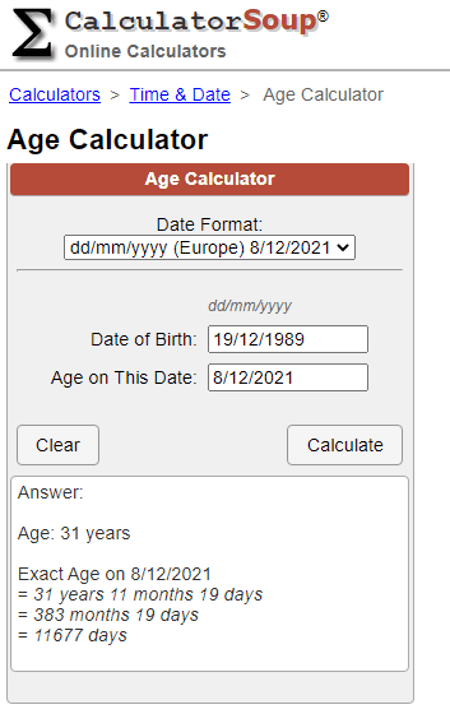450x714 pixels.
Task: Click the CalculatorSoup site title
Action: (196, 22)
